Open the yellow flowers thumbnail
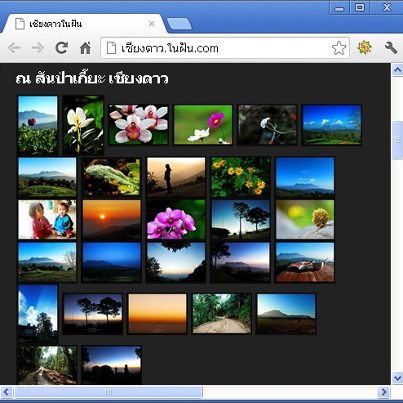Viewport: 403px width, 403px height. [x=240, y=177]
